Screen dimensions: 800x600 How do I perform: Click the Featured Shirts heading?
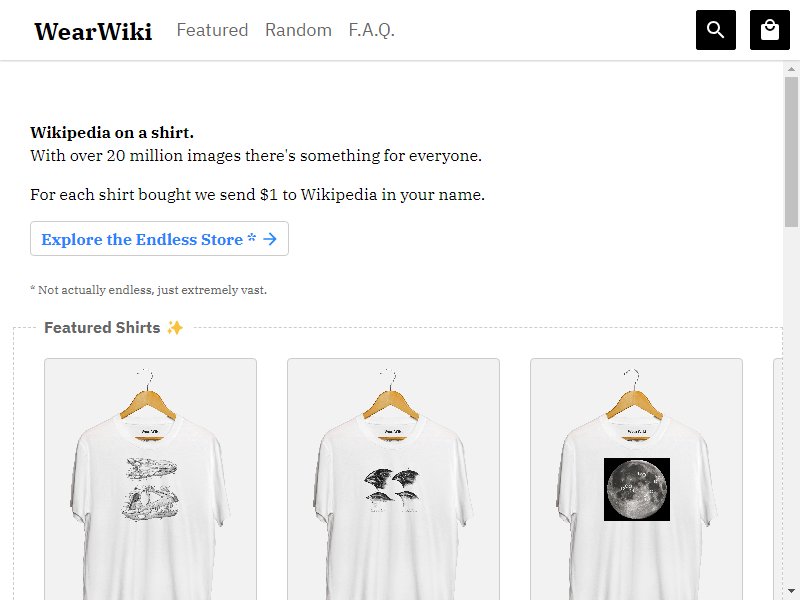tap(102, 328)
